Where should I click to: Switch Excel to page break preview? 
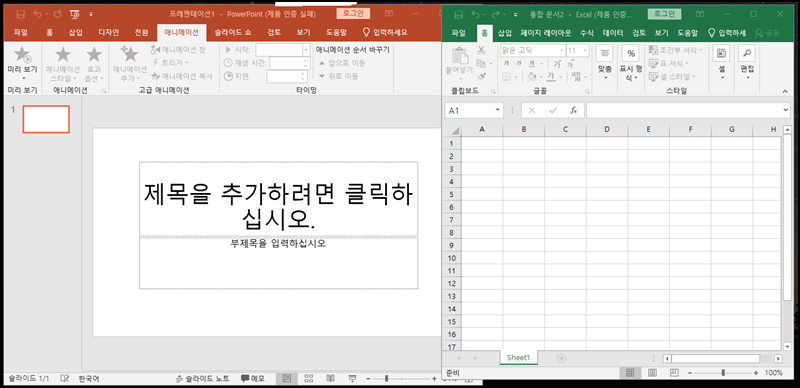pyautogui.click(x=674, y=373)
